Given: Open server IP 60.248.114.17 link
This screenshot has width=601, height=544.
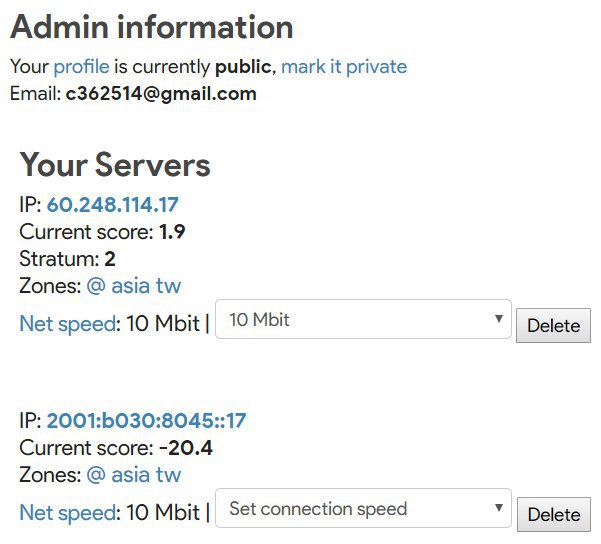Looking at the screenshot, I should click(113, 204).
